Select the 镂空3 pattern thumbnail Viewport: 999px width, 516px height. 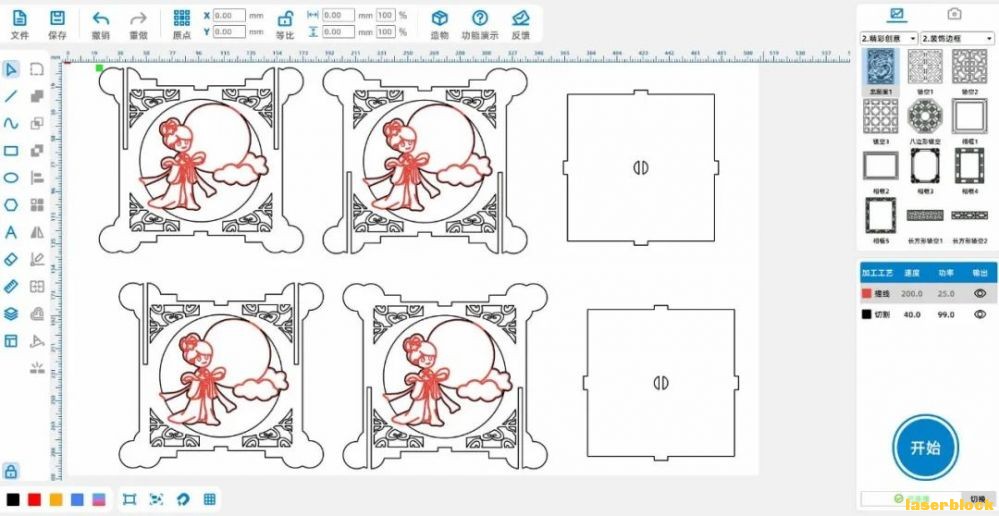click(x=880, y=116)
